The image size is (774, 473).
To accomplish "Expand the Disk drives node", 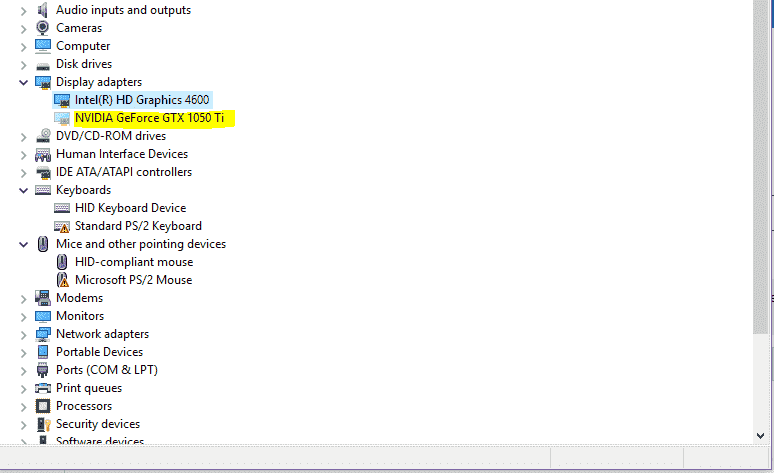I will tap(23, 65).
